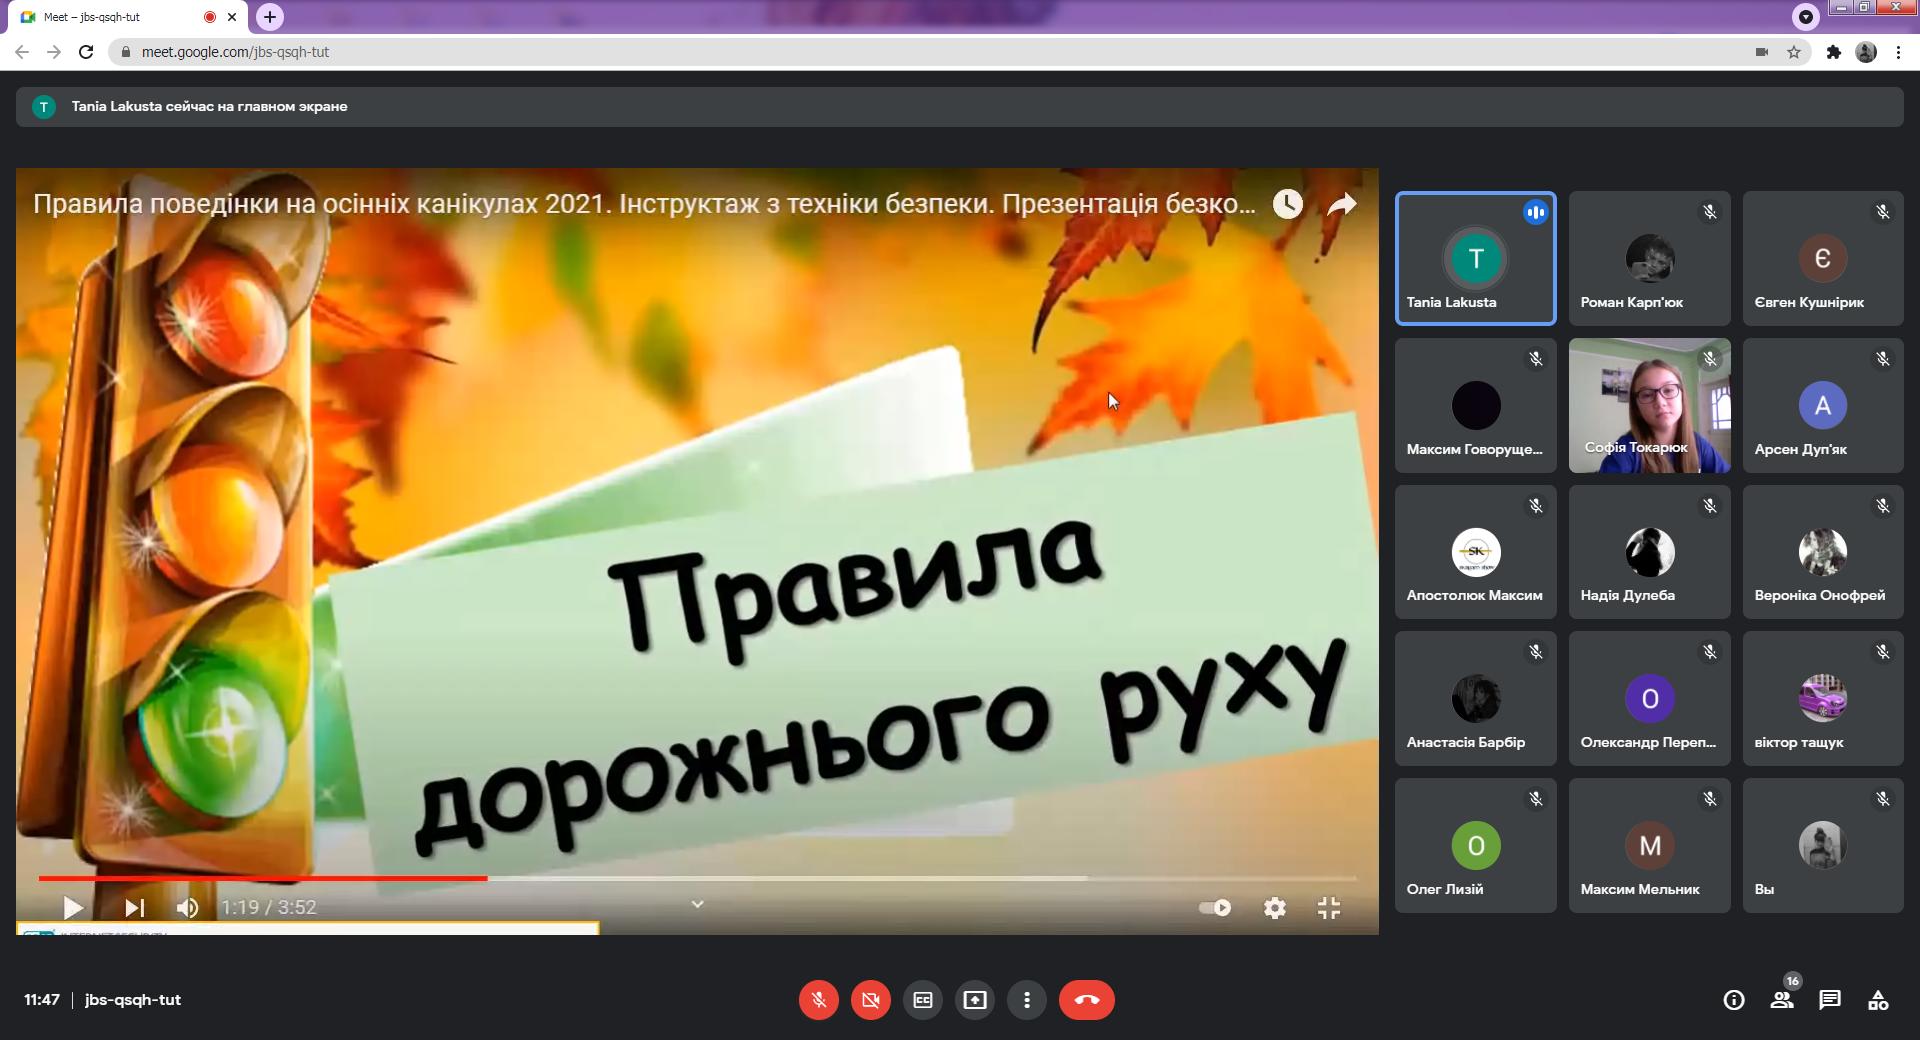Select the Апостолюк Максим tile
Image resolution: width=1920 pixels, height=1040 pixels.
point(1476,552)
